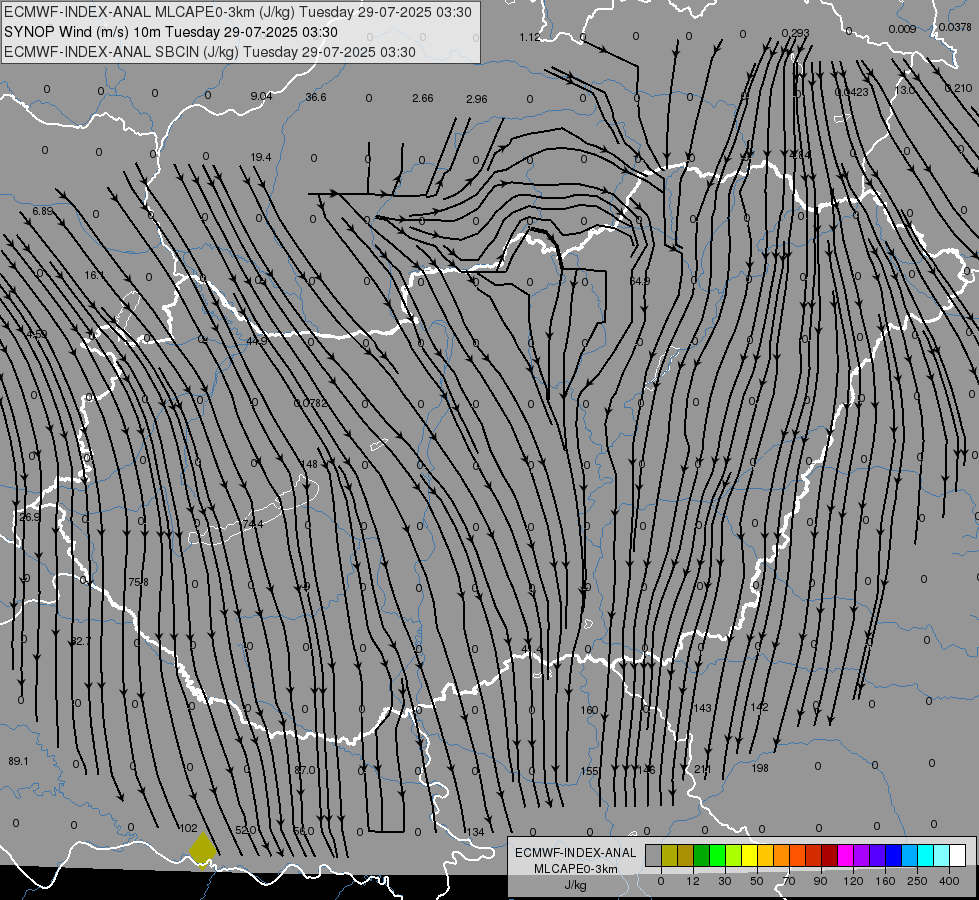
Task: Pick the pure blue legend swatch
Action: point(893,855)
